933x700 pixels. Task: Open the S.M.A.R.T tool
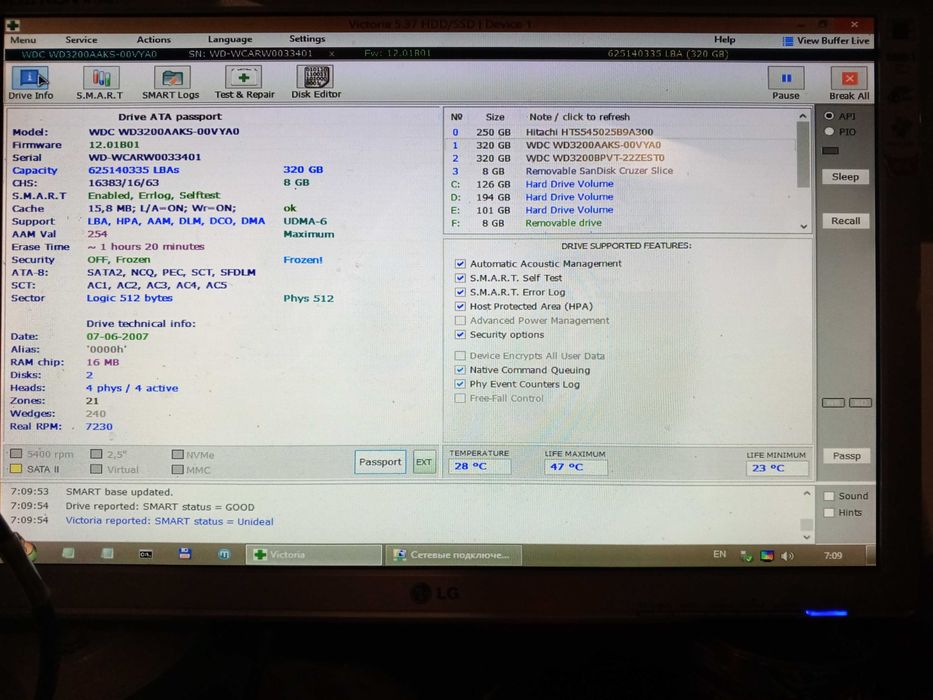(x=100, y=83)
